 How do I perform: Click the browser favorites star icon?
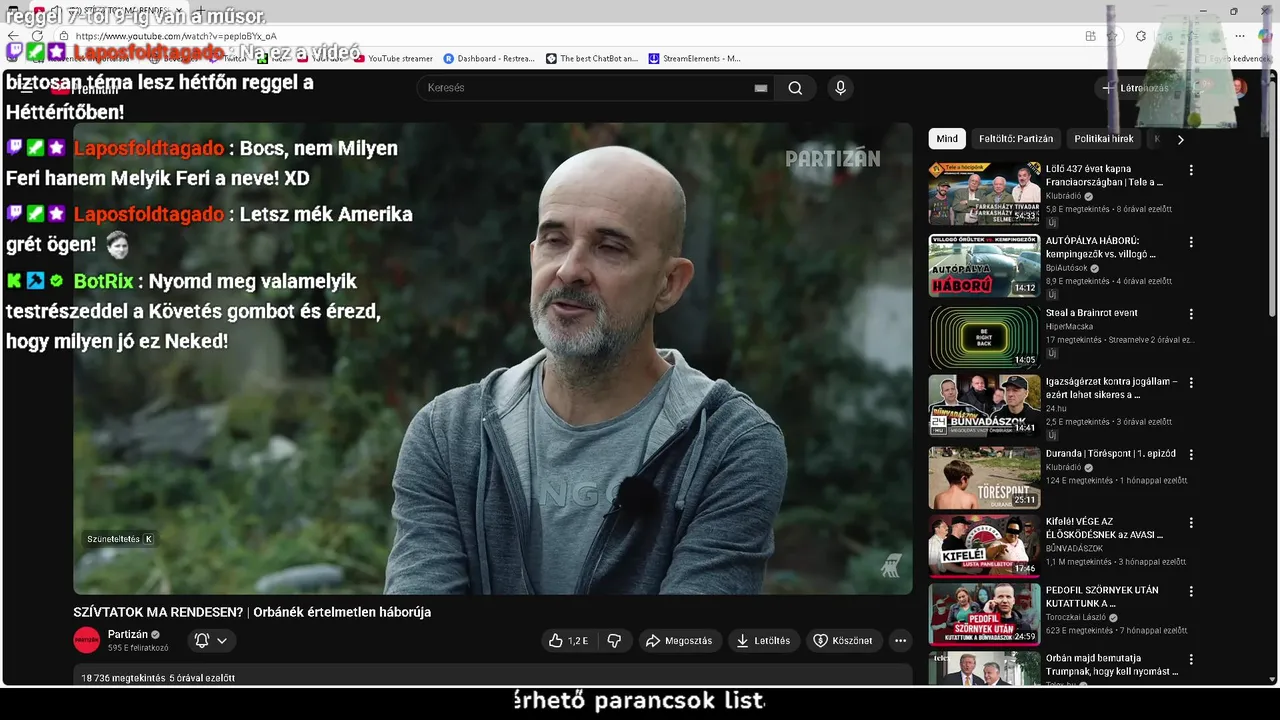(1112, 36)
